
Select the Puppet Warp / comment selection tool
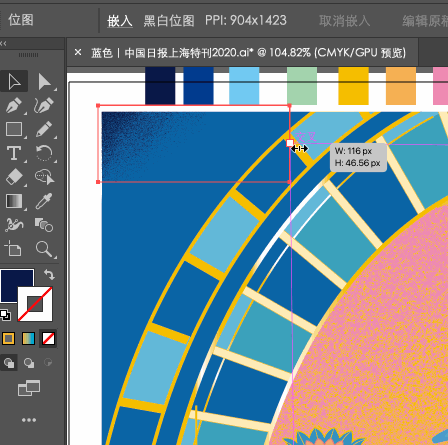pyautogui.click(x=44, y=177)
